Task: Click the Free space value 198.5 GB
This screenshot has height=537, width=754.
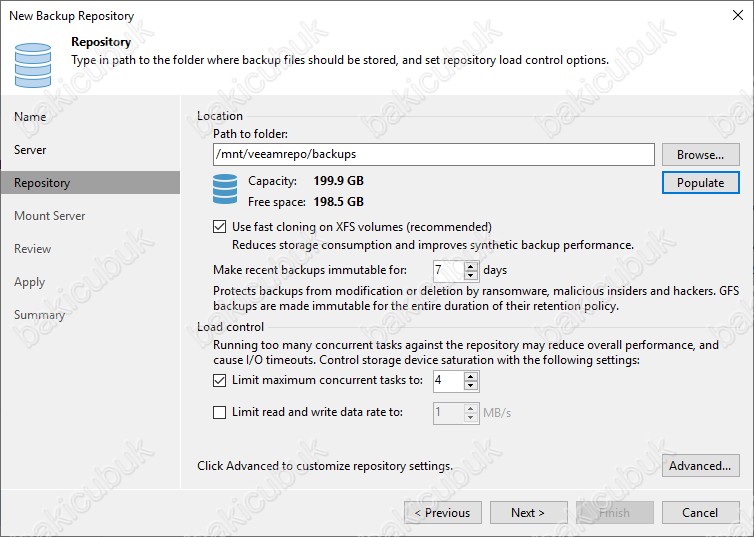Action: pos(339,202)
